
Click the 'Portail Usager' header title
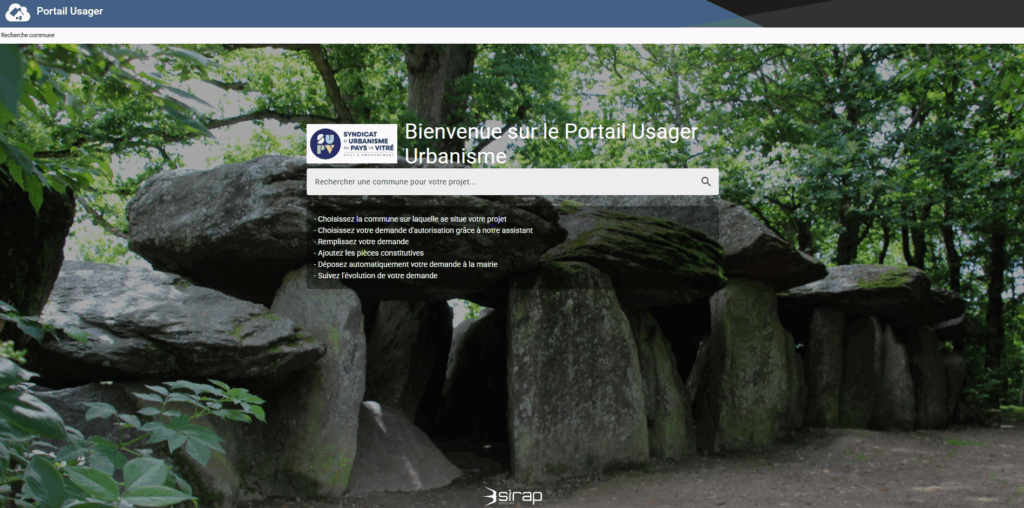(69, 12)
